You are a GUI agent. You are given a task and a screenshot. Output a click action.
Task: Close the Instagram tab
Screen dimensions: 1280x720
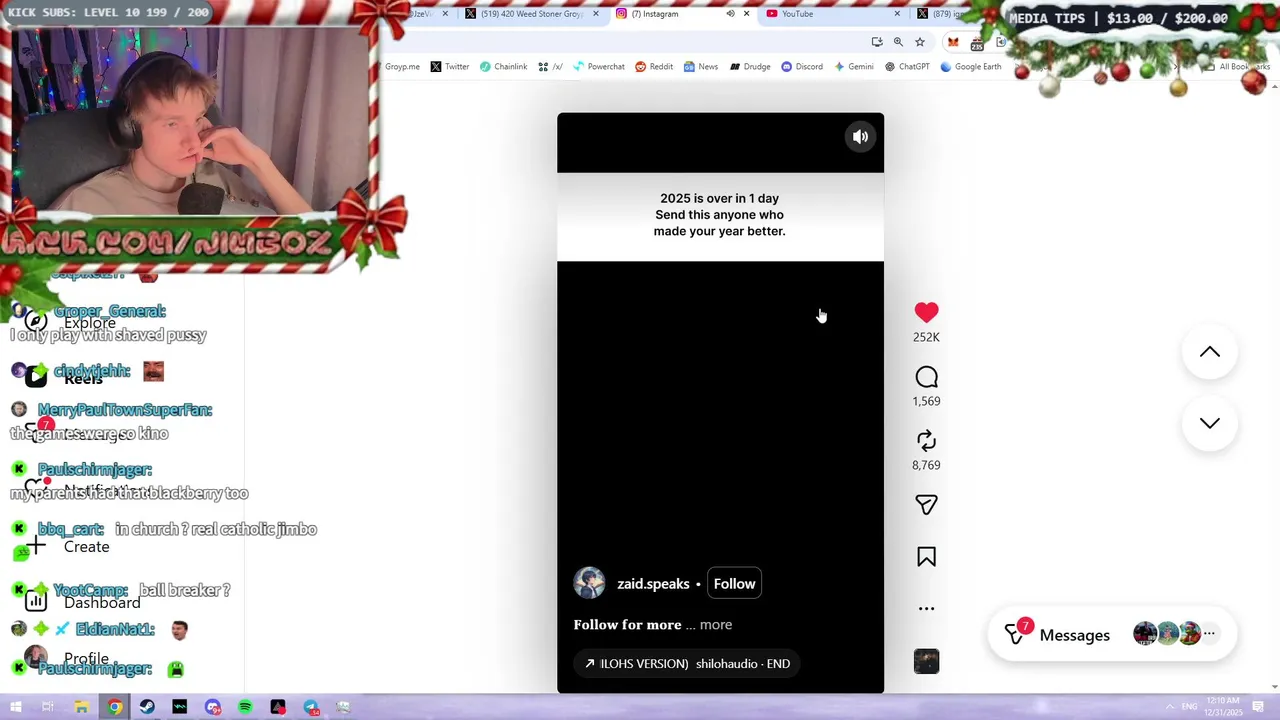[x=746, y=14]
